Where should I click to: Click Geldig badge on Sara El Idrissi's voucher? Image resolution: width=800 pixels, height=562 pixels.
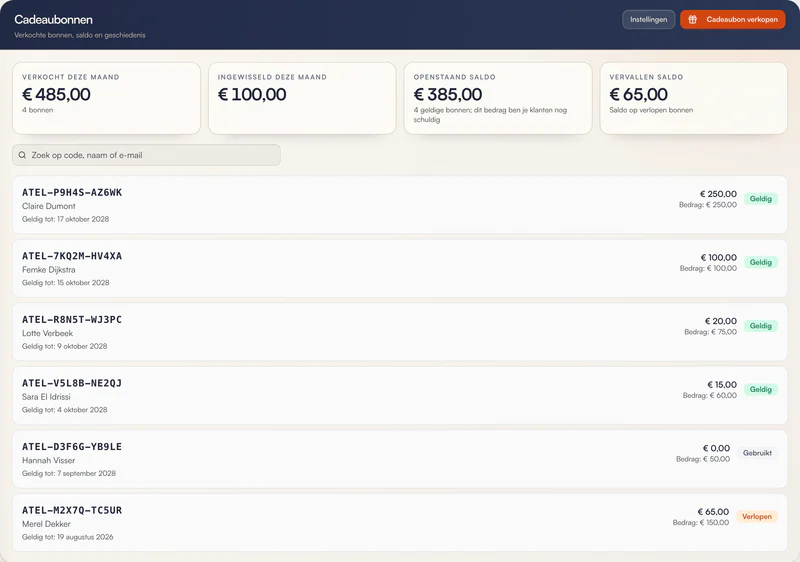(x=761, y=390)
